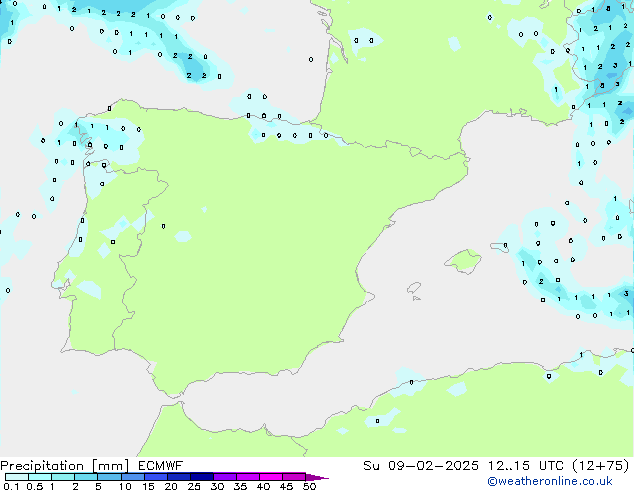
Task: Click the '[mm]' unit label
Action: [x=110, y=466]
